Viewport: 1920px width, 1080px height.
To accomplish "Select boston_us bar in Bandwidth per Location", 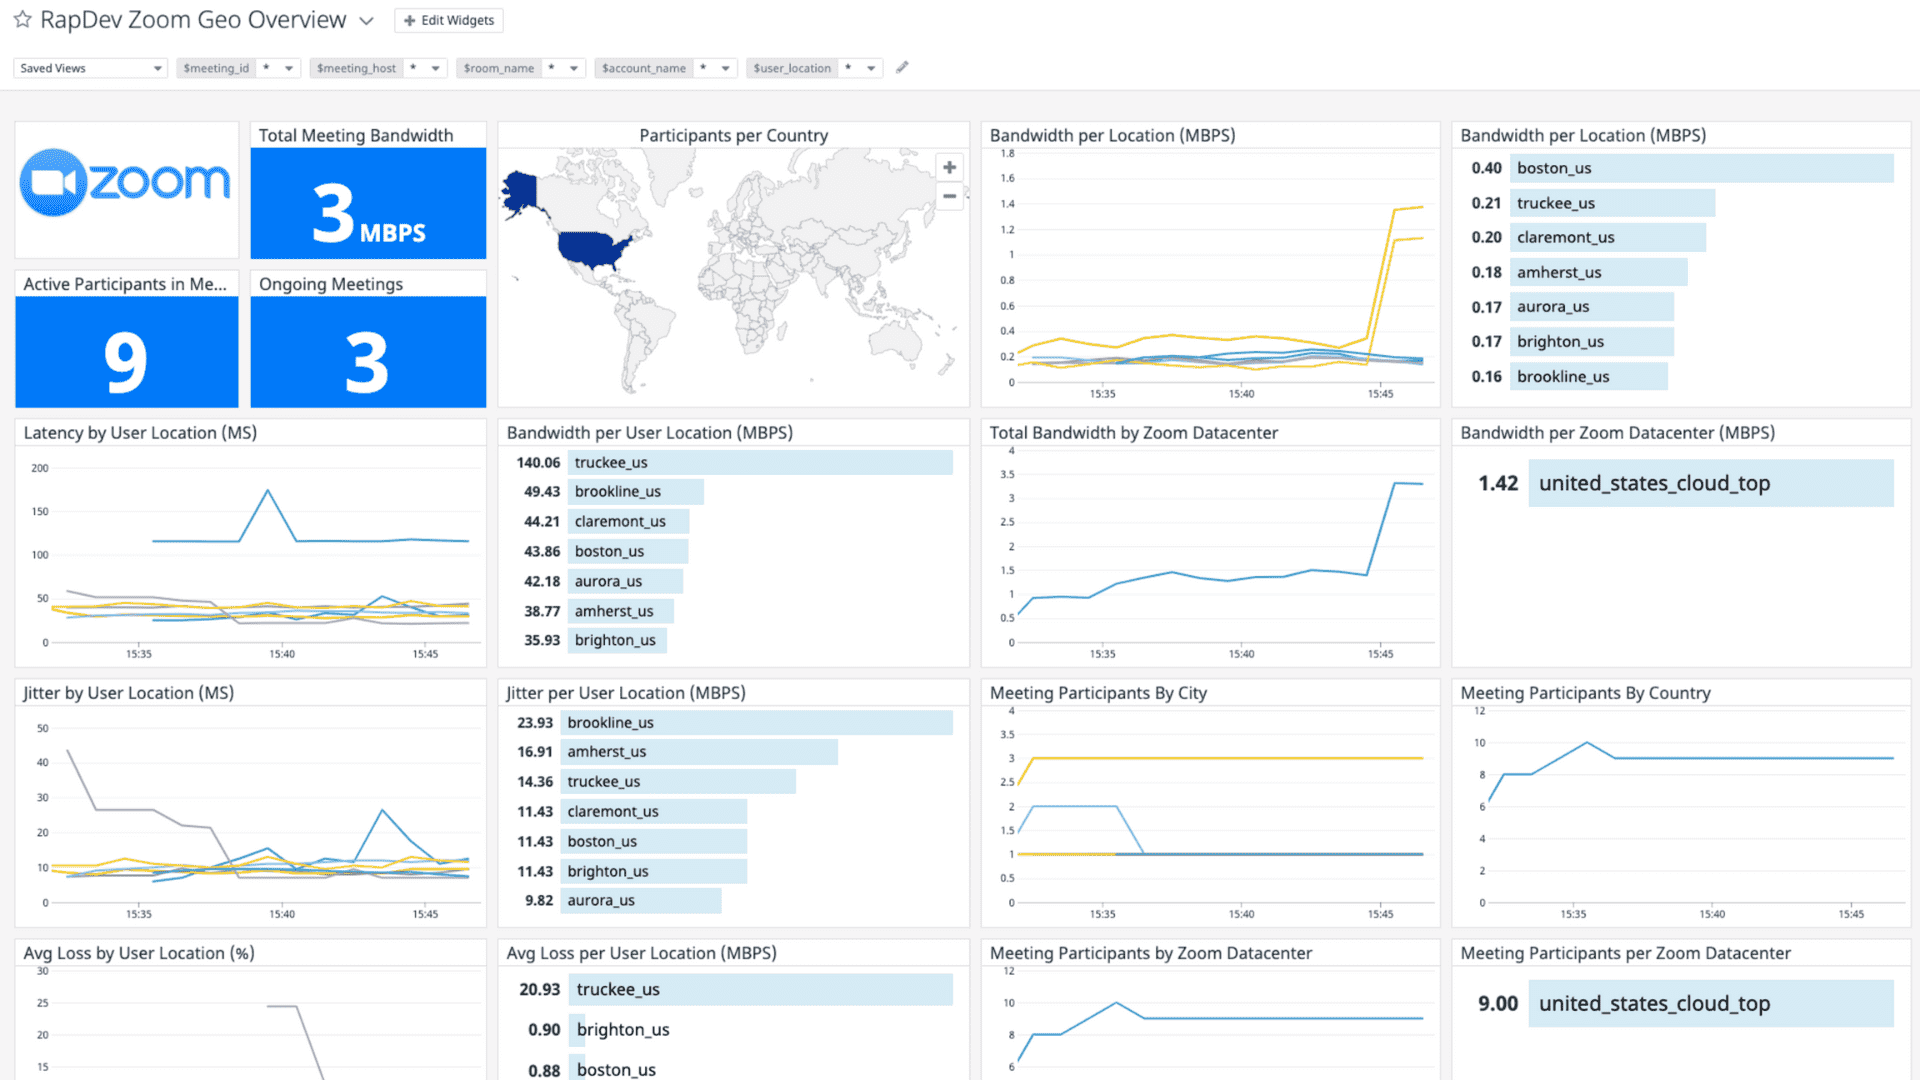I will [x=1700, y=168].
